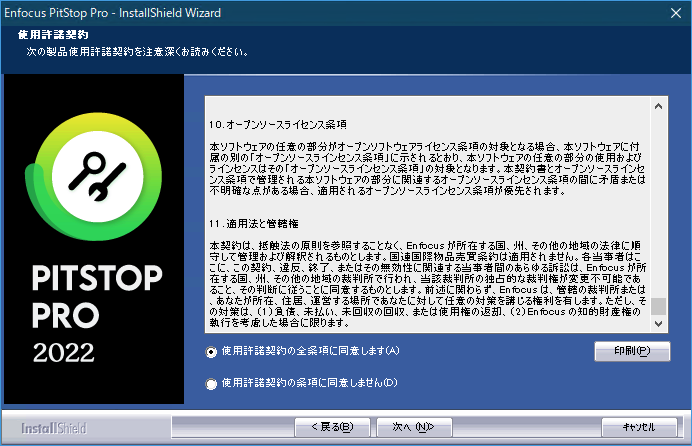Click the instruction text 次の製品使用許諾契約を注意深くお読みください
692x446 pixels.
click(137, 52)
